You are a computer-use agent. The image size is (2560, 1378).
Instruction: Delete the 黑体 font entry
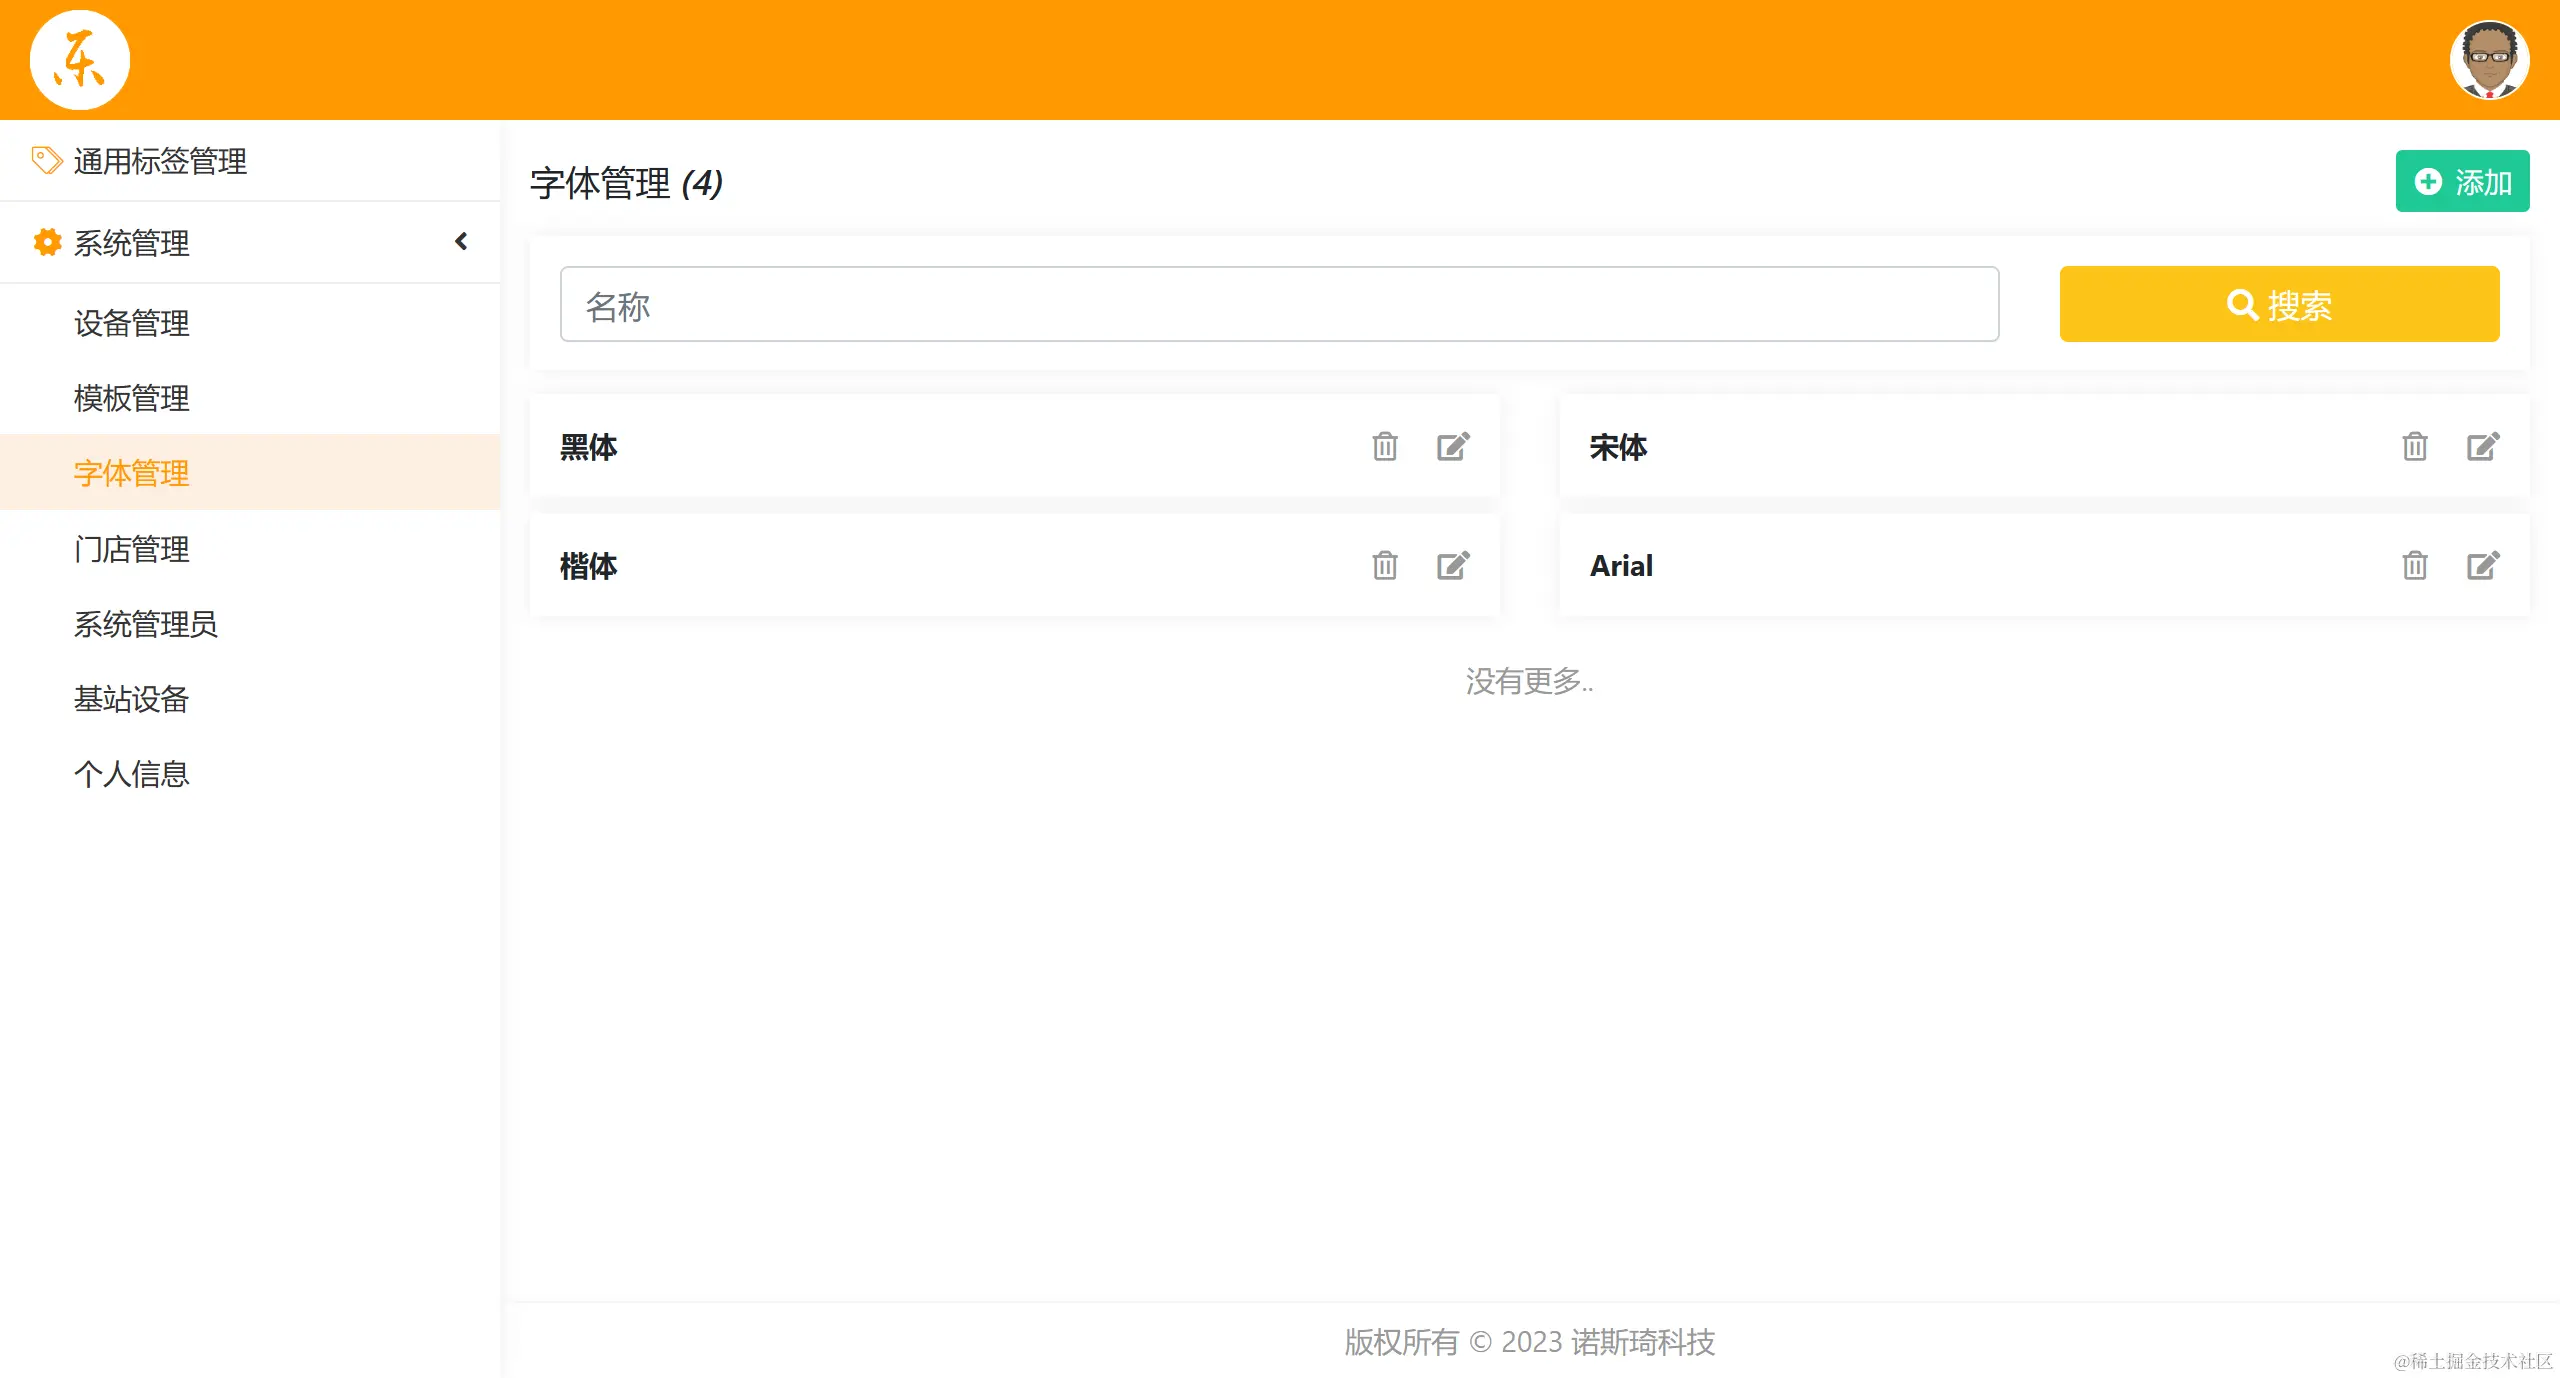pyautogui.click(x=1385, y=446)
